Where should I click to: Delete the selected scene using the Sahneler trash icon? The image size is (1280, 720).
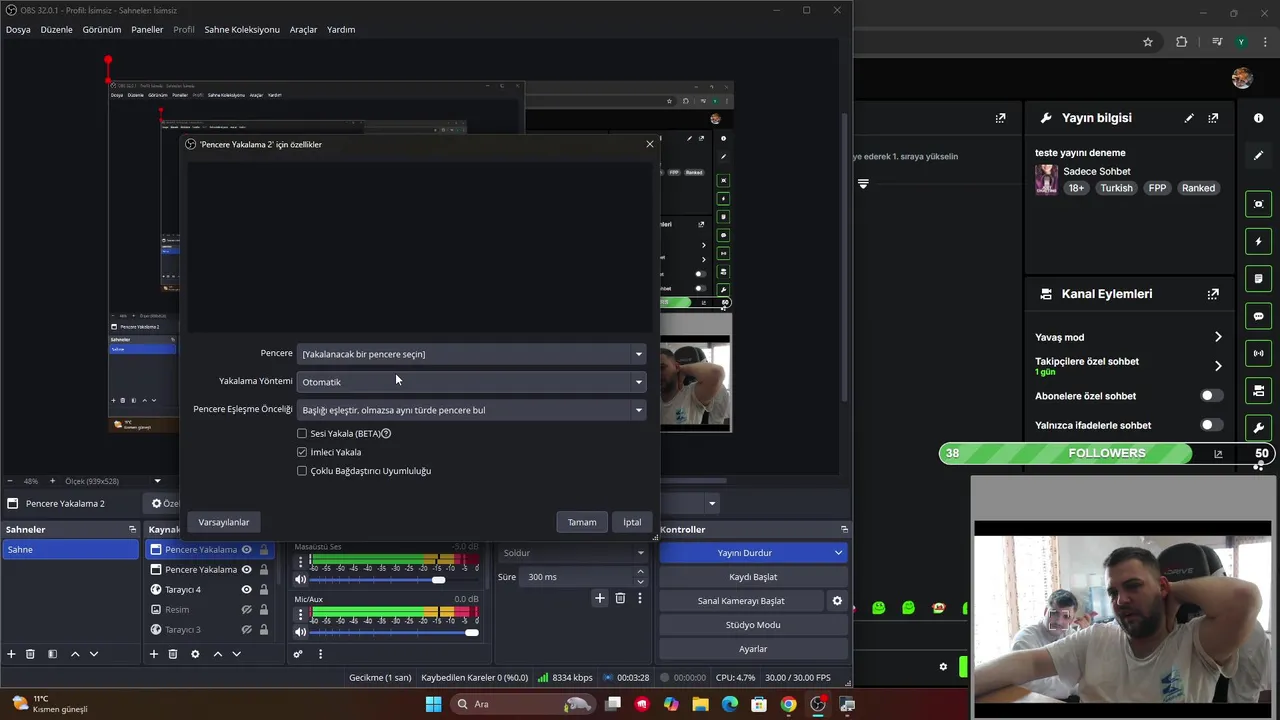[x=30, y=654]
